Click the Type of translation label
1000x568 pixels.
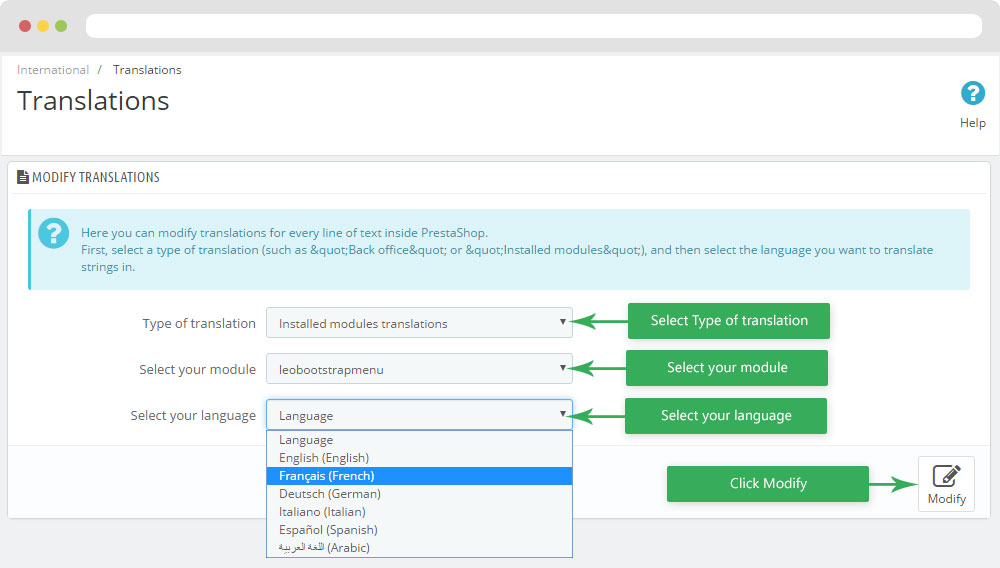click(199, 323)
